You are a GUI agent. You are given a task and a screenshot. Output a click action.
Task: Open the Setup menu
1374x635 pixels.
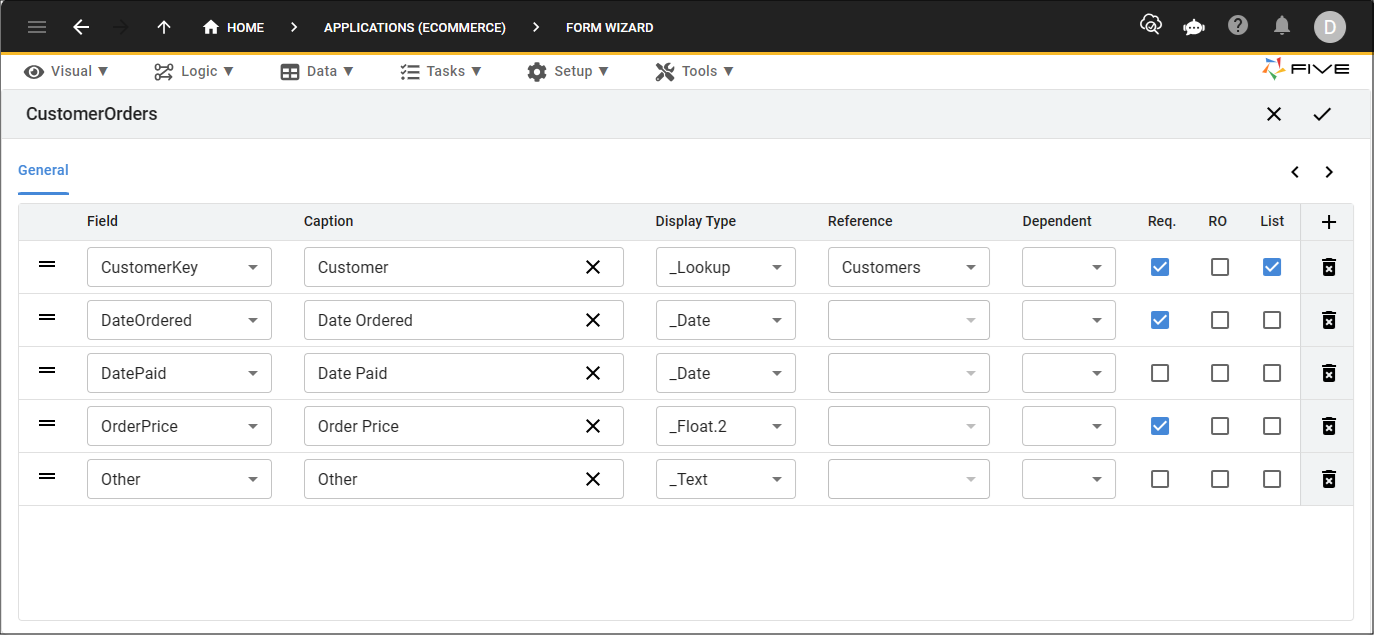568,71
